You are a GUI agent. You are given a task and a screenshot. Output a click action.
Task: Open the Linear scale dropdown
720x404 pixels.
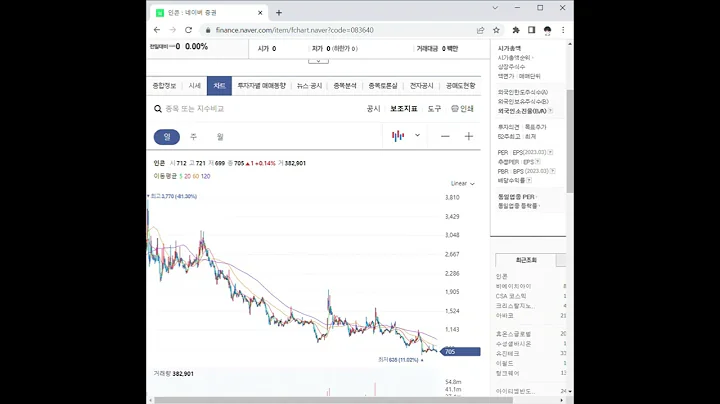tap(462, 184)
